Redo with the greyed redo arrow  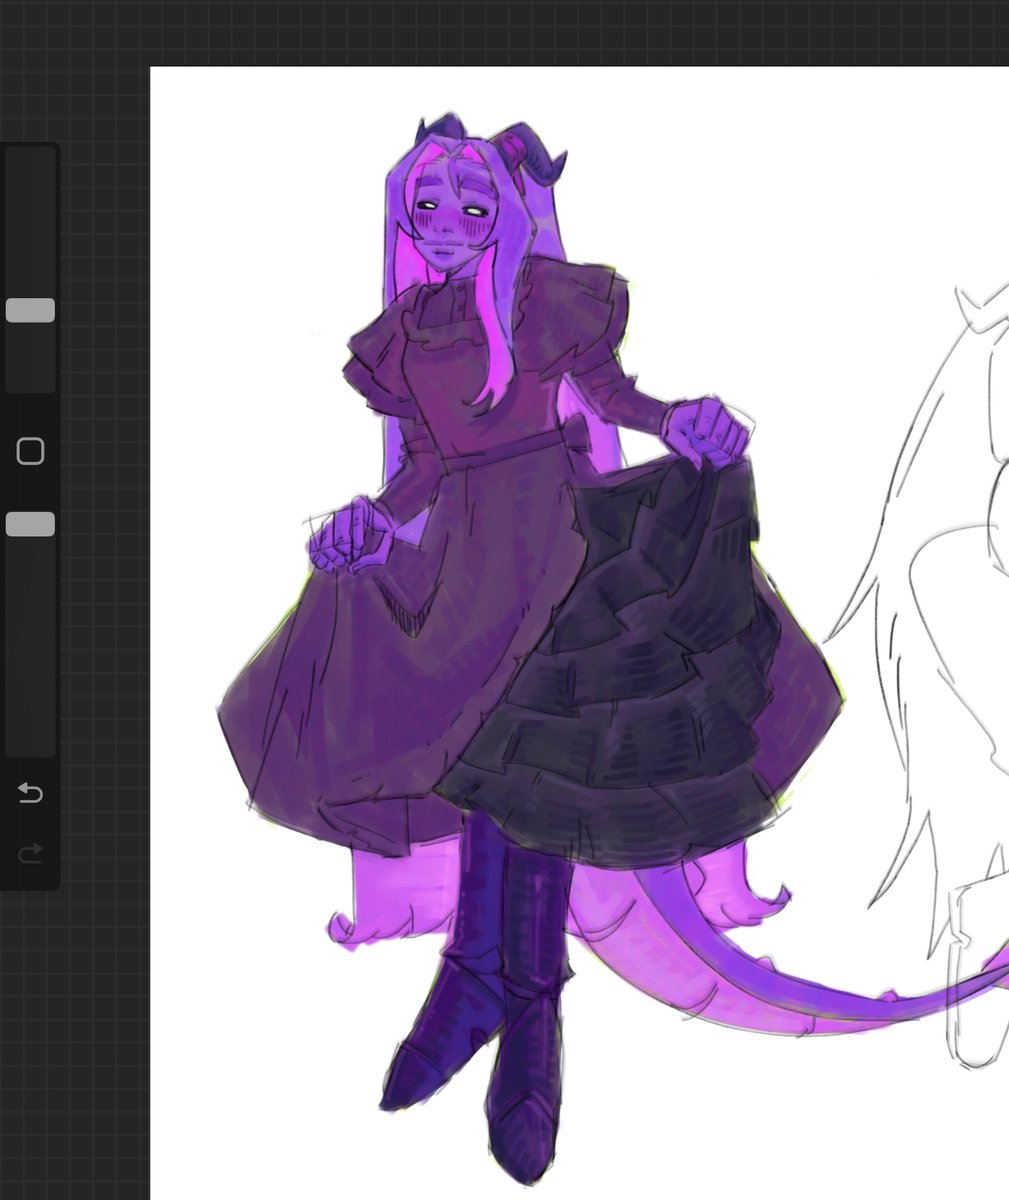(31, 853)
